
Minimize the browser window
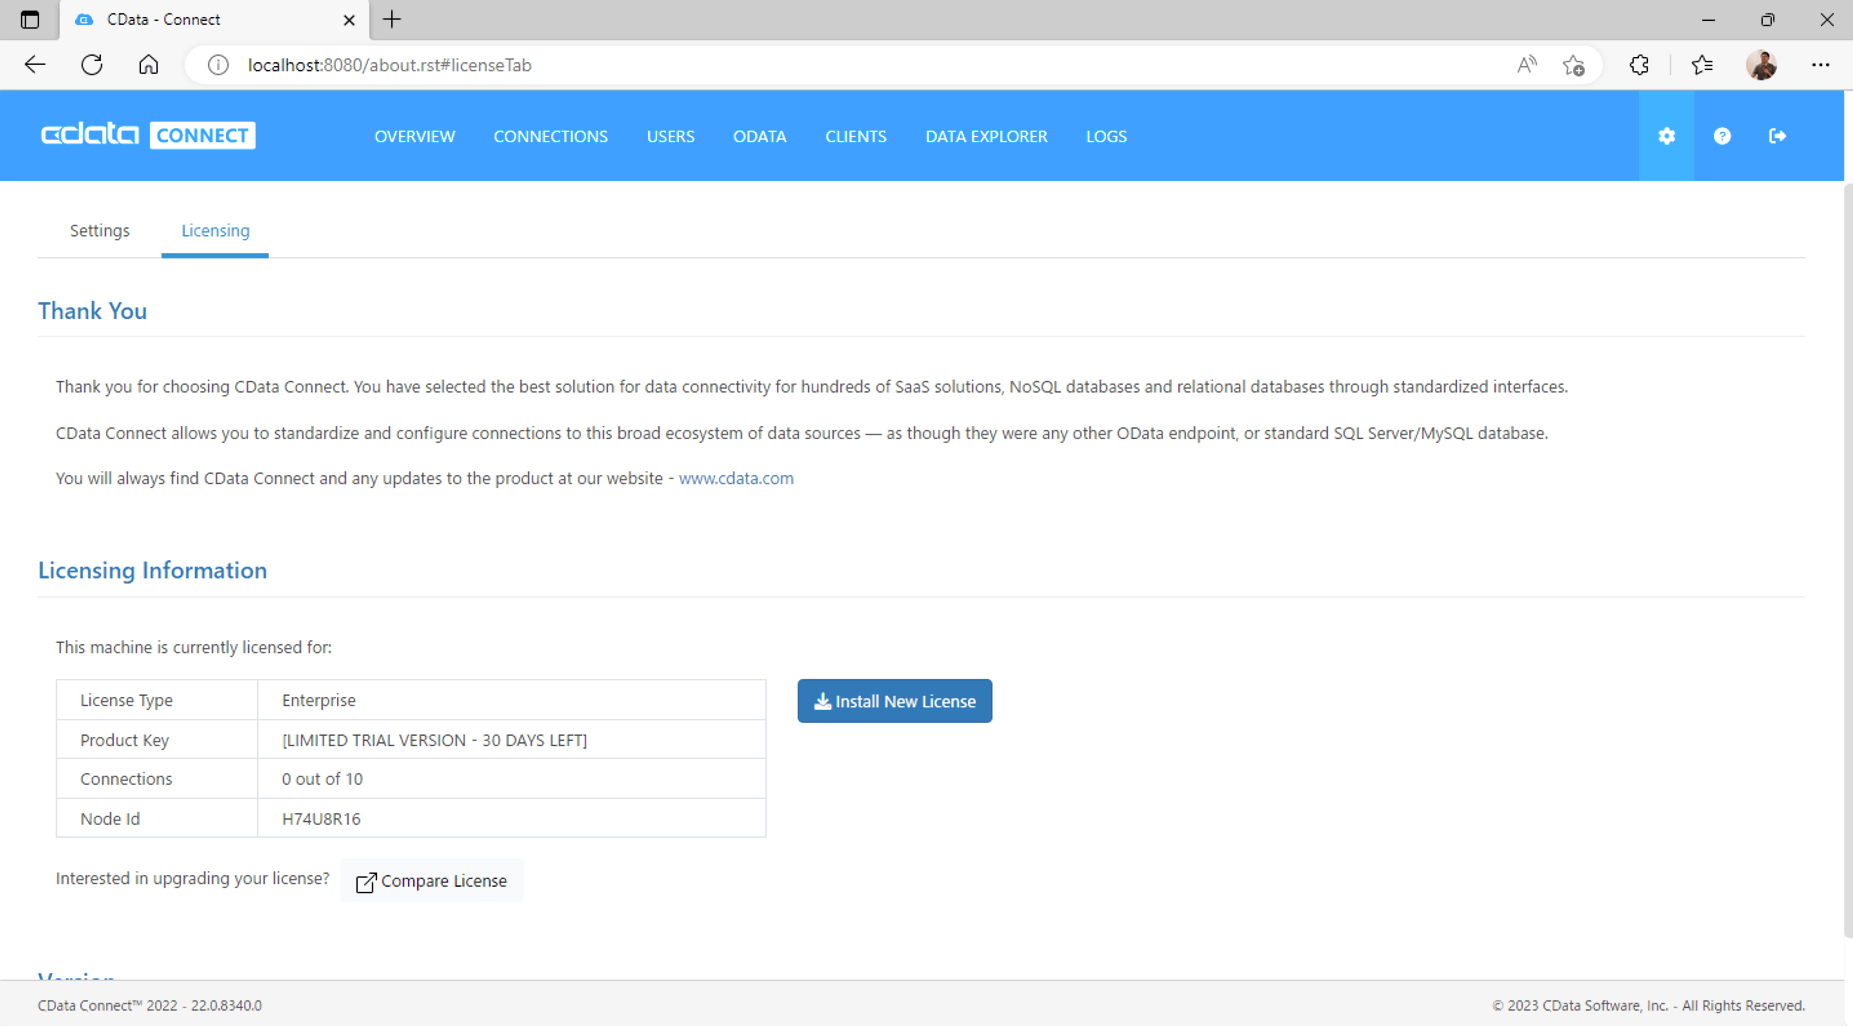point(1708,20)
